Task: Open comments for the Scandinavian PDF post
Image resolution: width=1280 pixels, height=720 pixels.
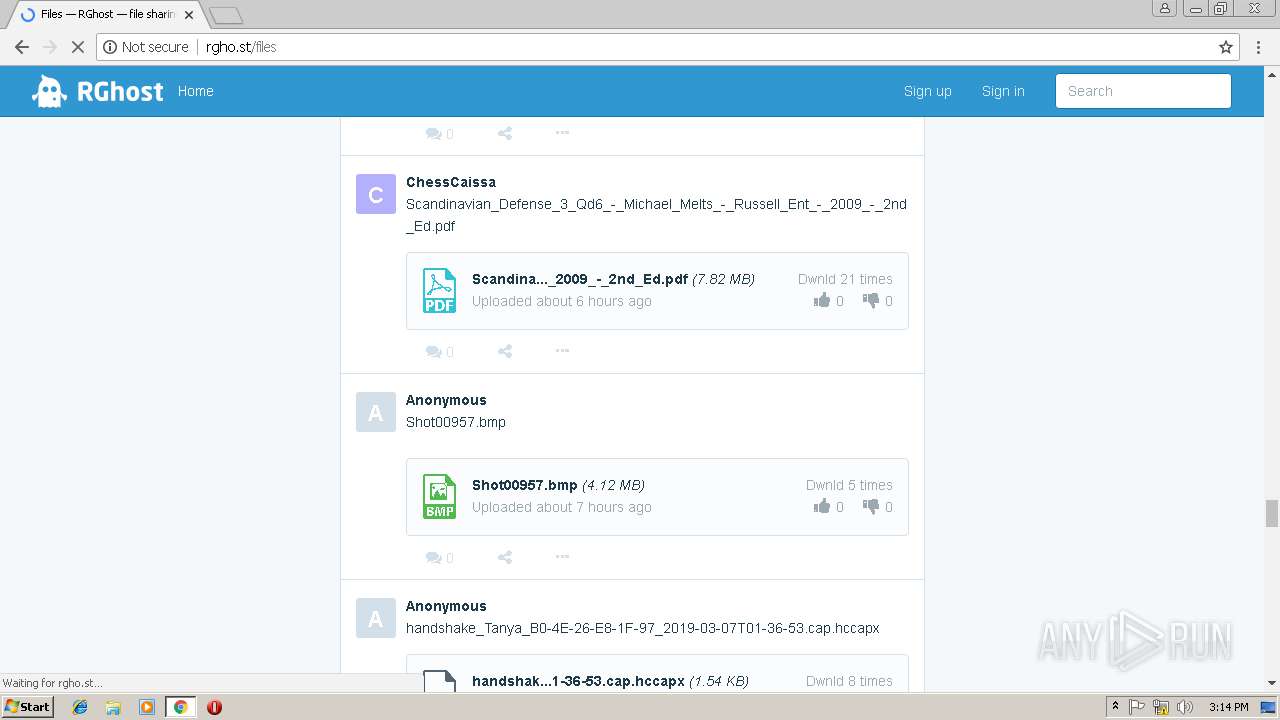Action: click(x=439, y=352)
